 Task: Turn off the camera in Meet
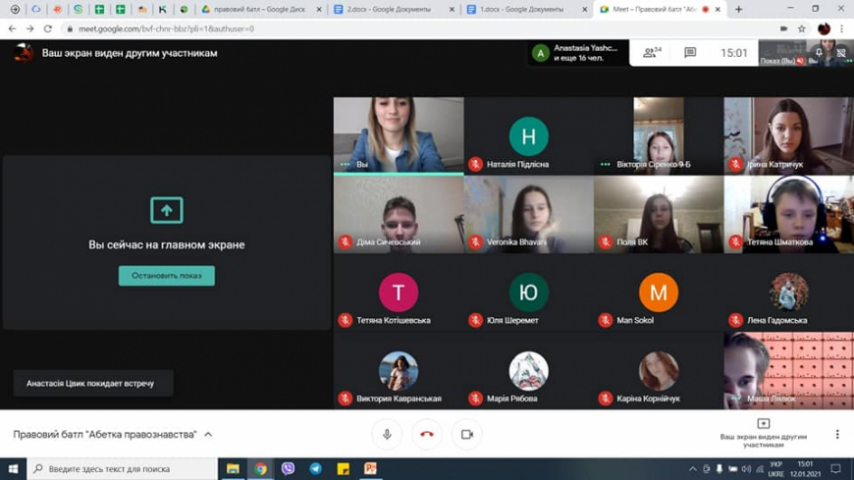(x=466, y=435)
